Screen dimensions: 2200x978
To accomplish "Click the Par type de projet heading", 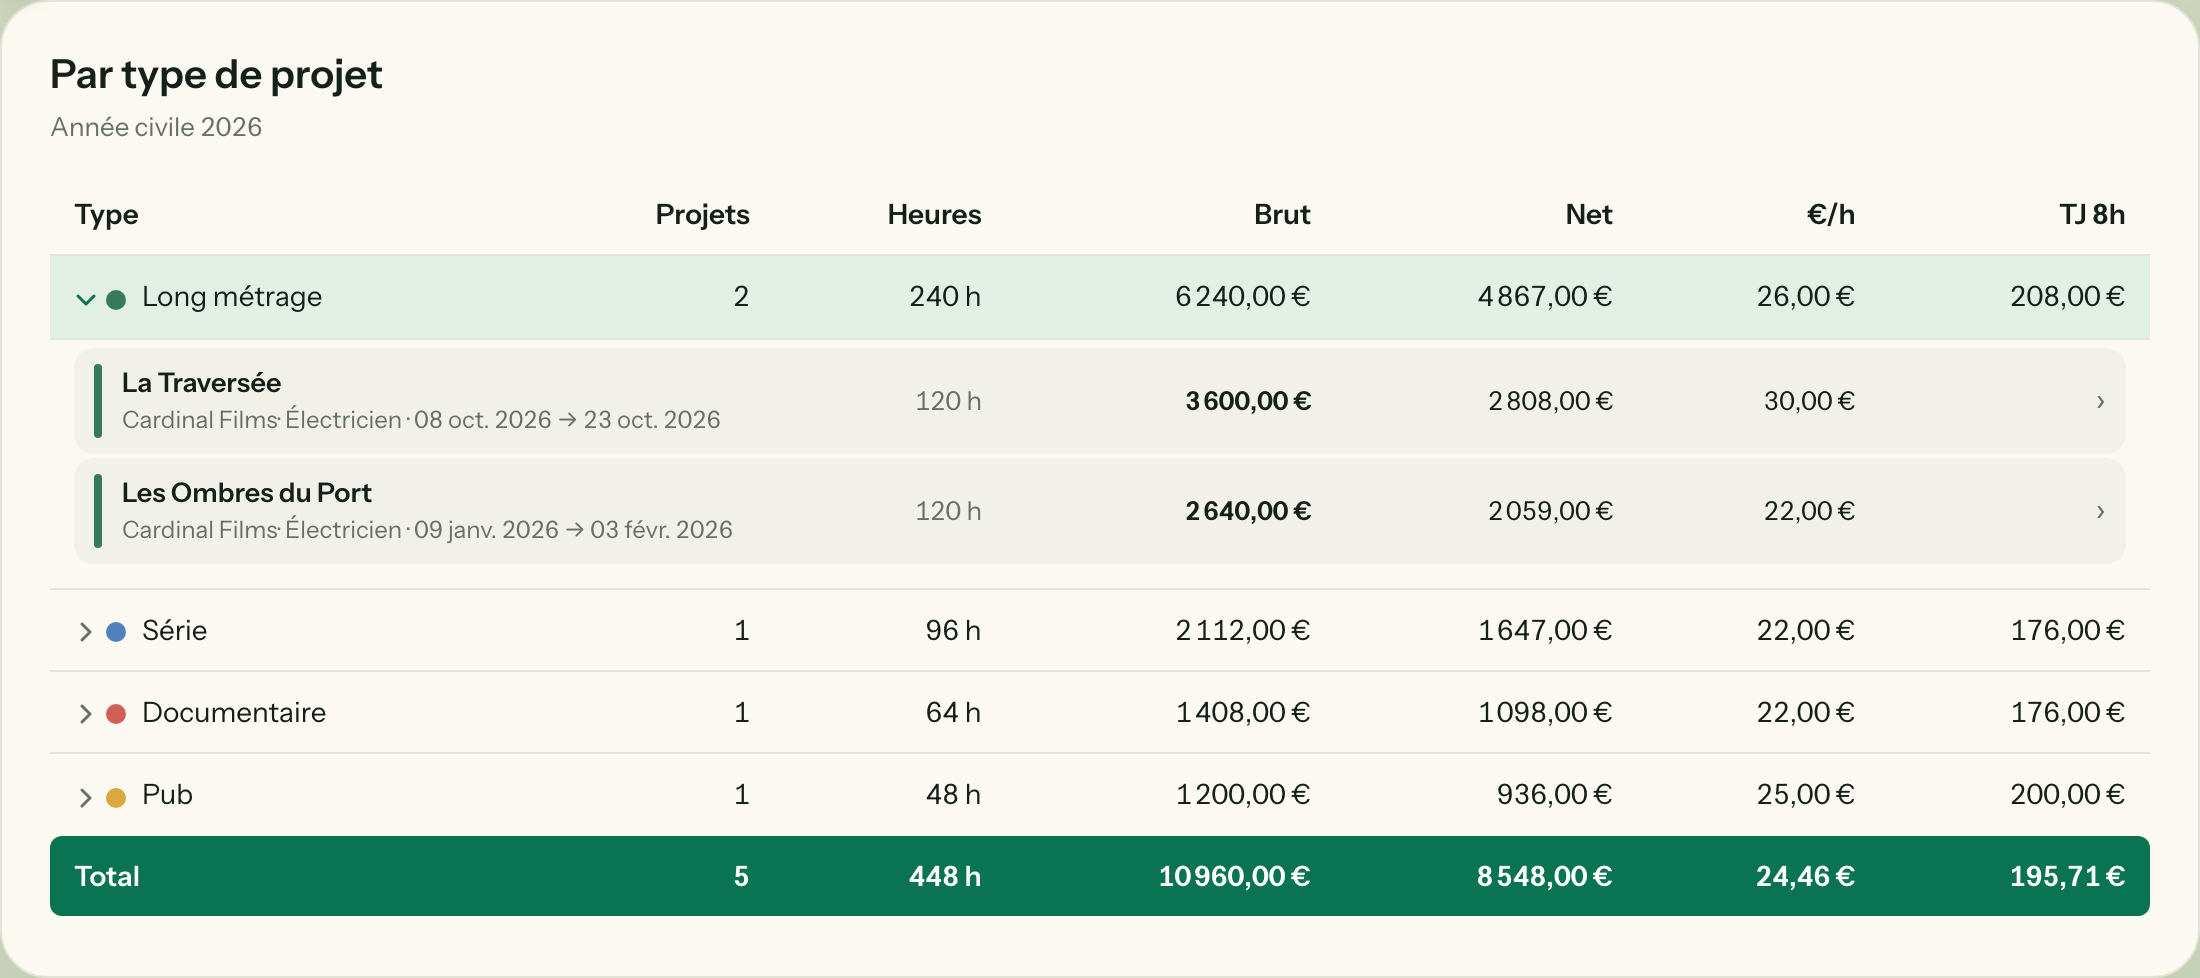I will coord(216,75).
